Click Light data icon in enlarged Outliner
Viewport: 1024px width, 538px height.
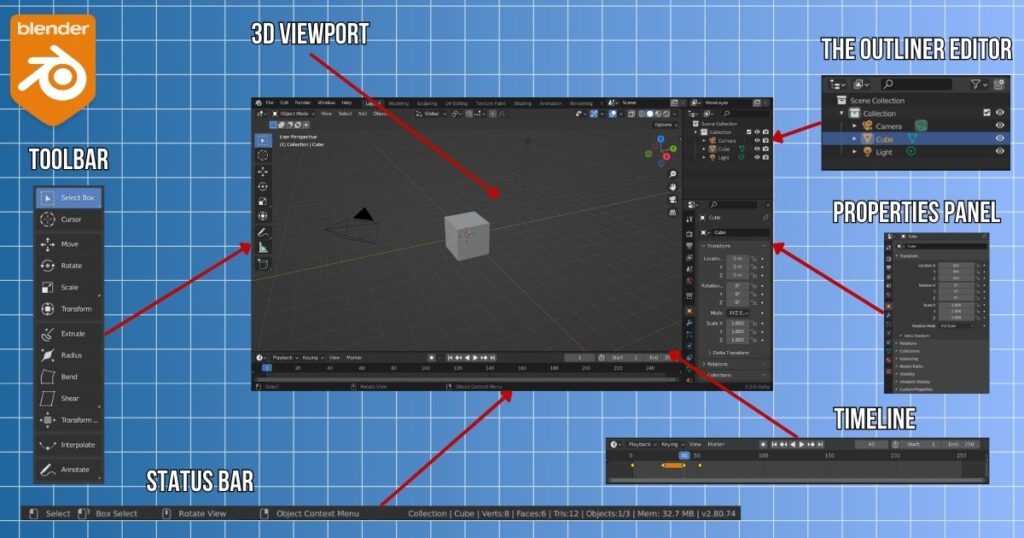pos(910,151)
